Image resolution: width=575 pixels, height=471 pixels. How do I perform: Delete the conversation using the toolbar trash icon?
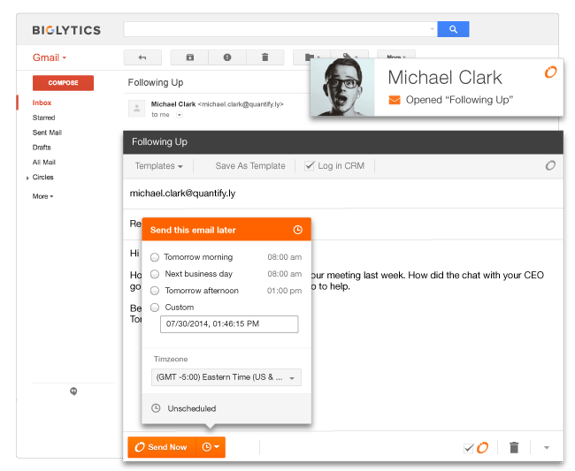[x=265, y=57]
